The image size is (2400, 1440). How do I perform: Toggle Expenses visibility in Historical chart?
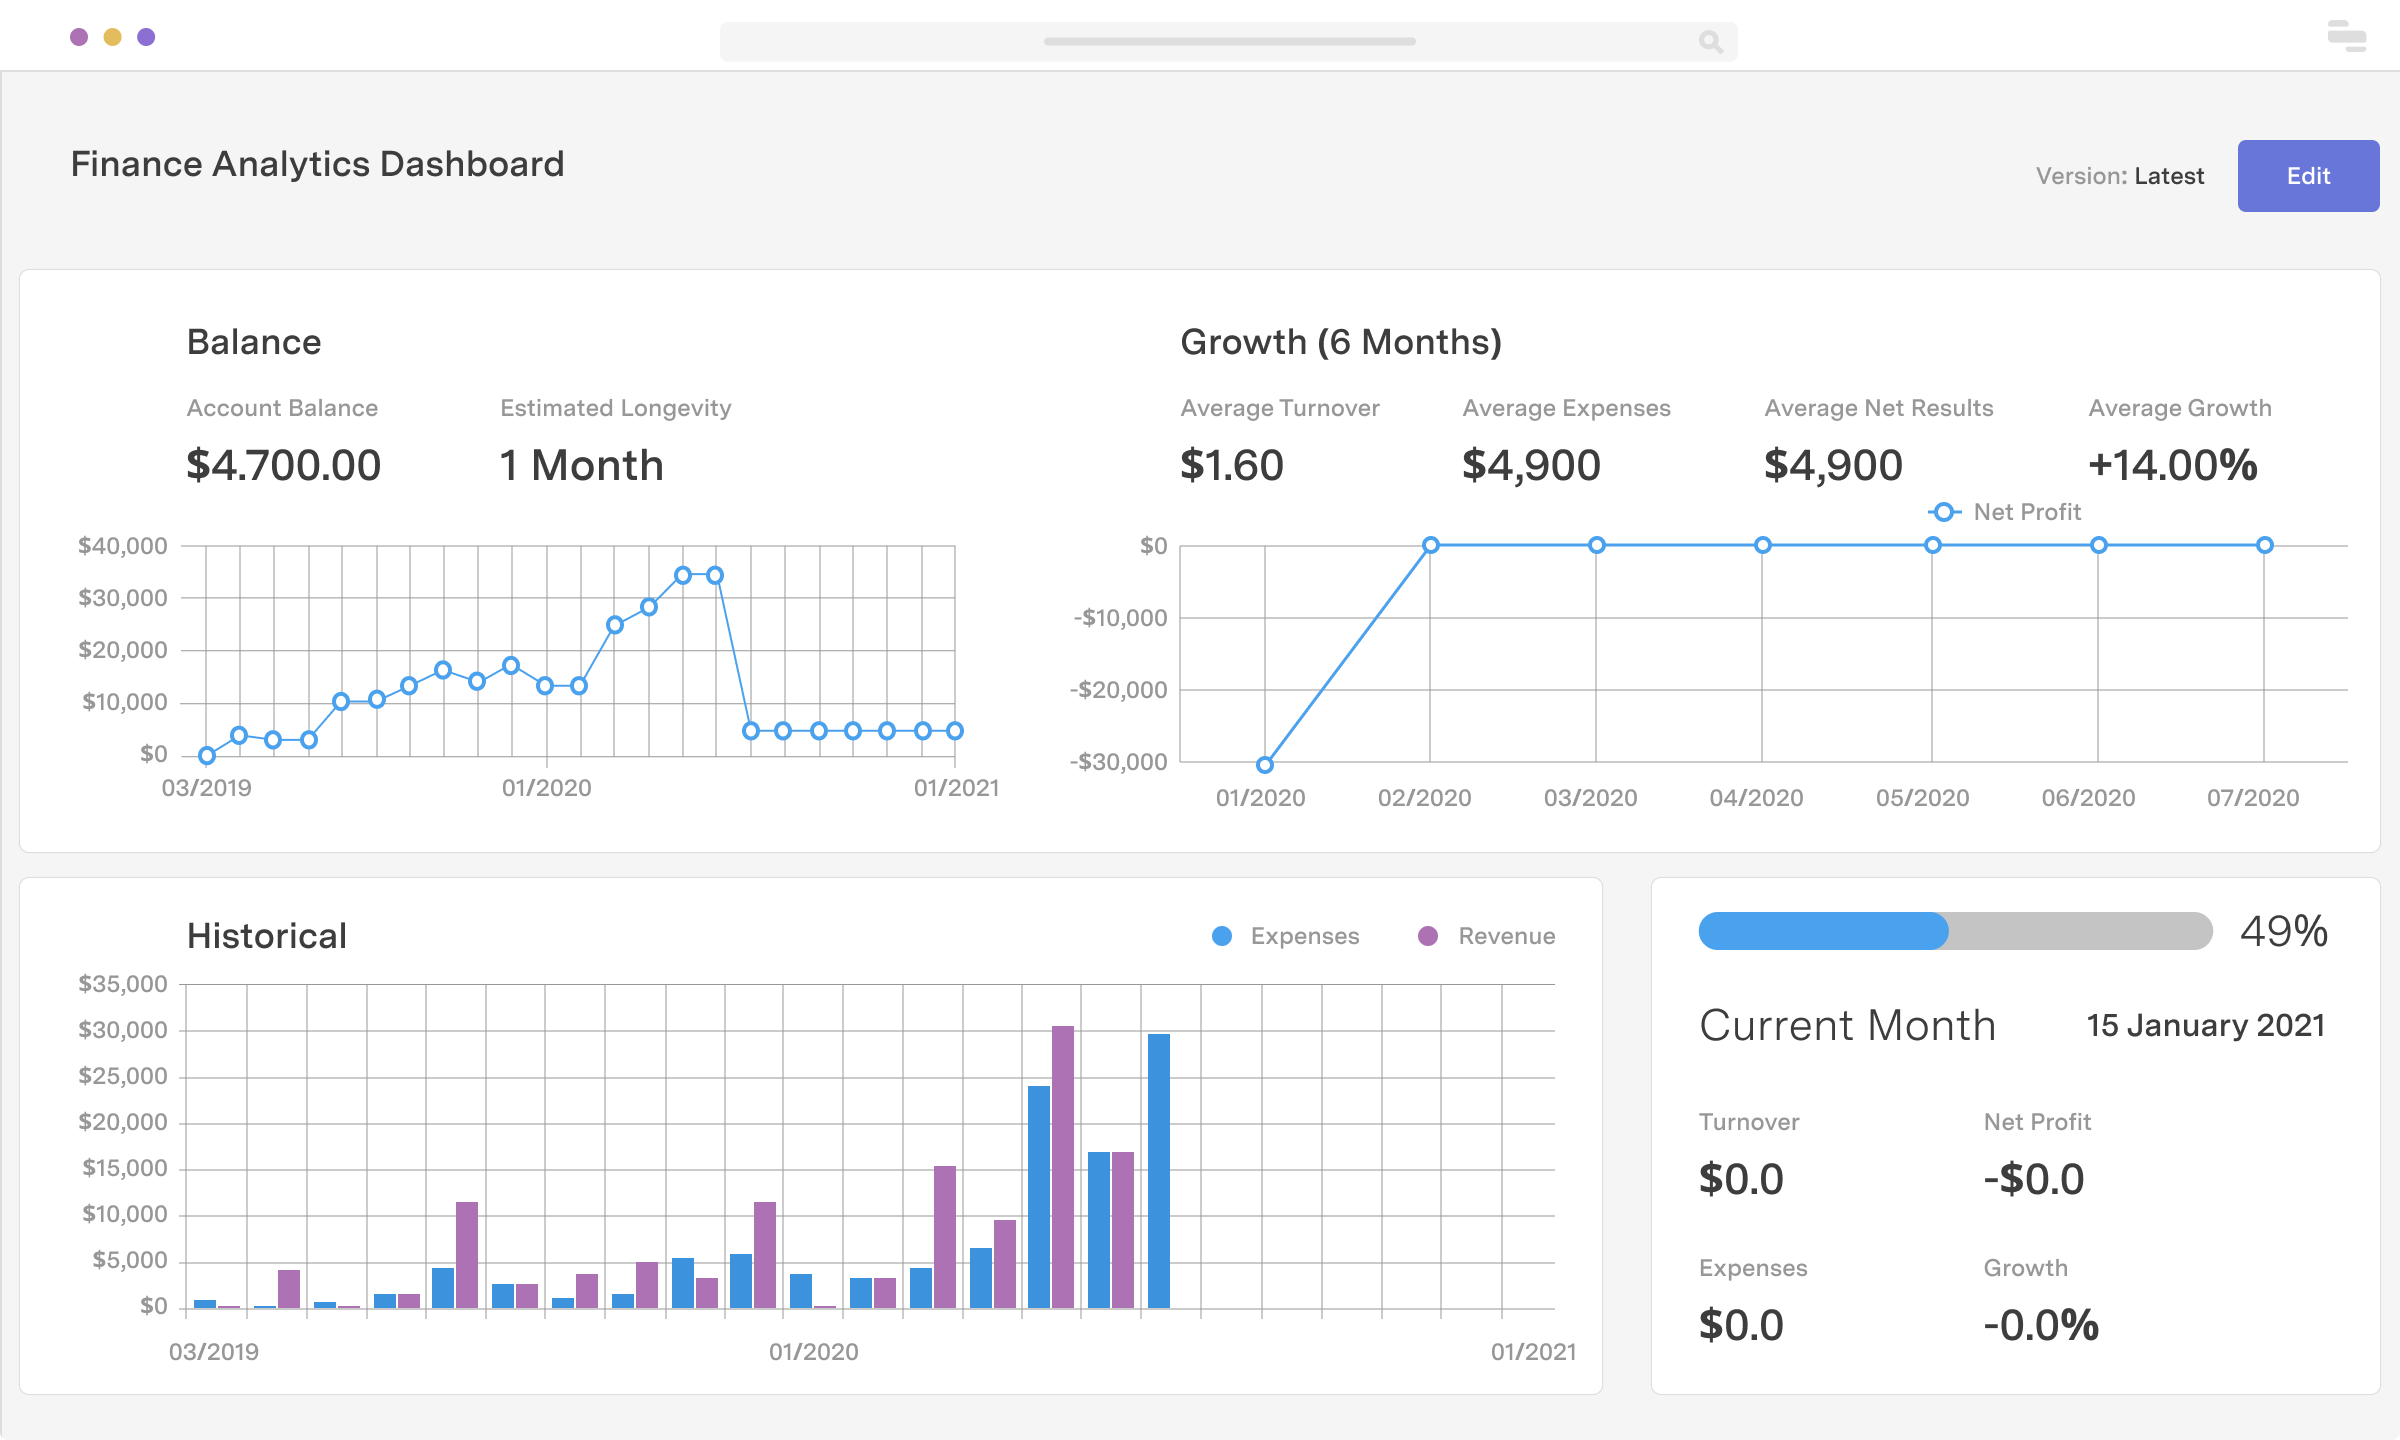click(x=1284, y=936)
